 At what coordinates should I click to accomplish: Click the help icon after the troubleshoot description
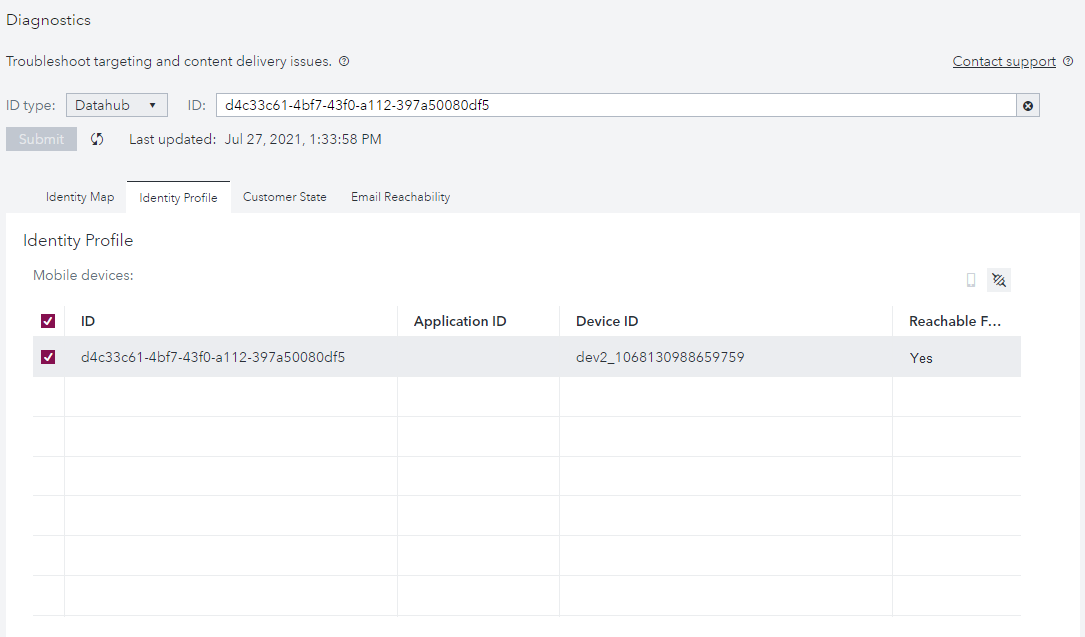343,61
